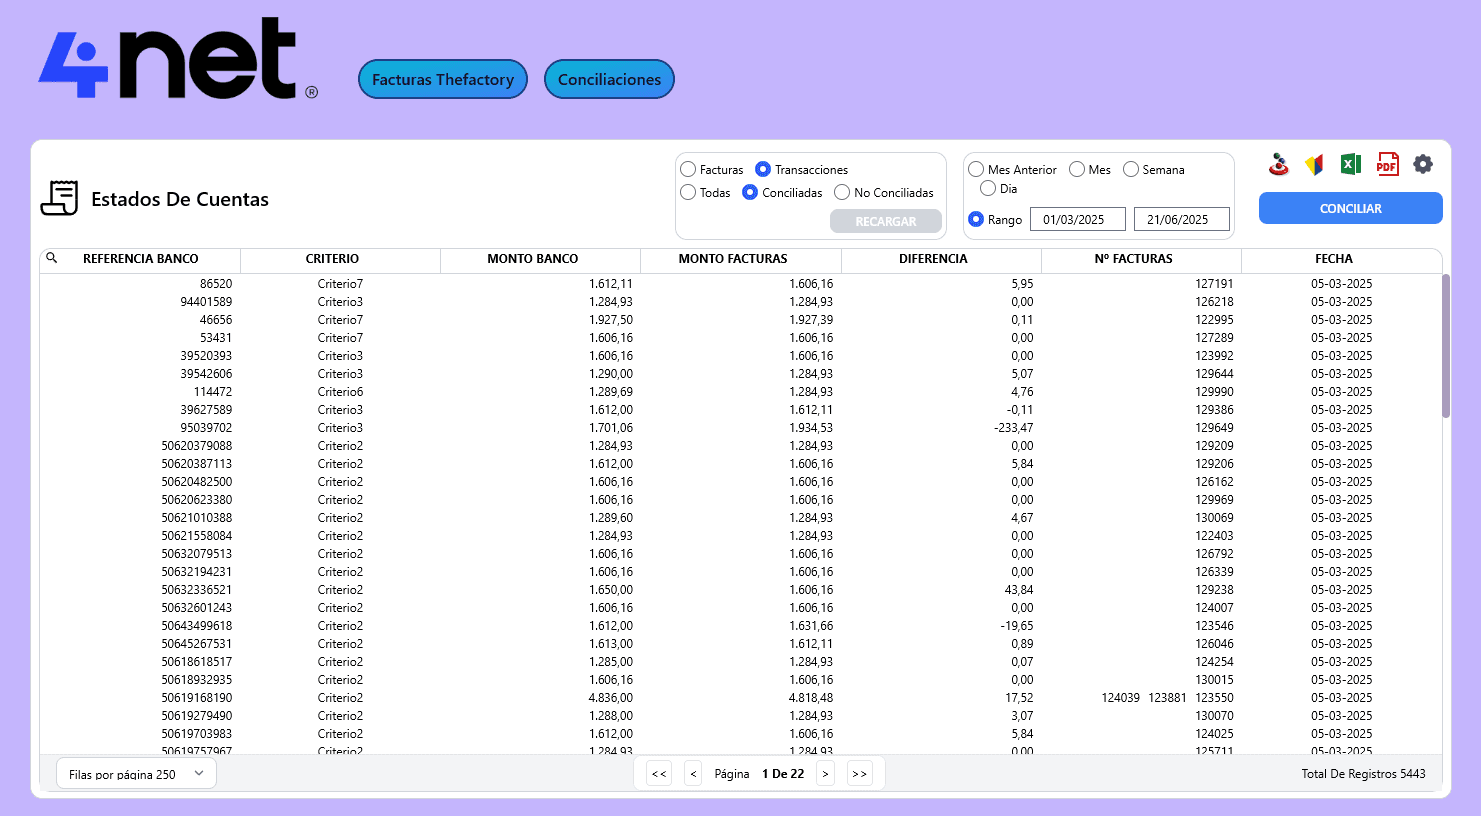This screenshot has height=816, width=1481.
Task: Click the table's vertical scrollbar thumb
Action: point(1446,345)
